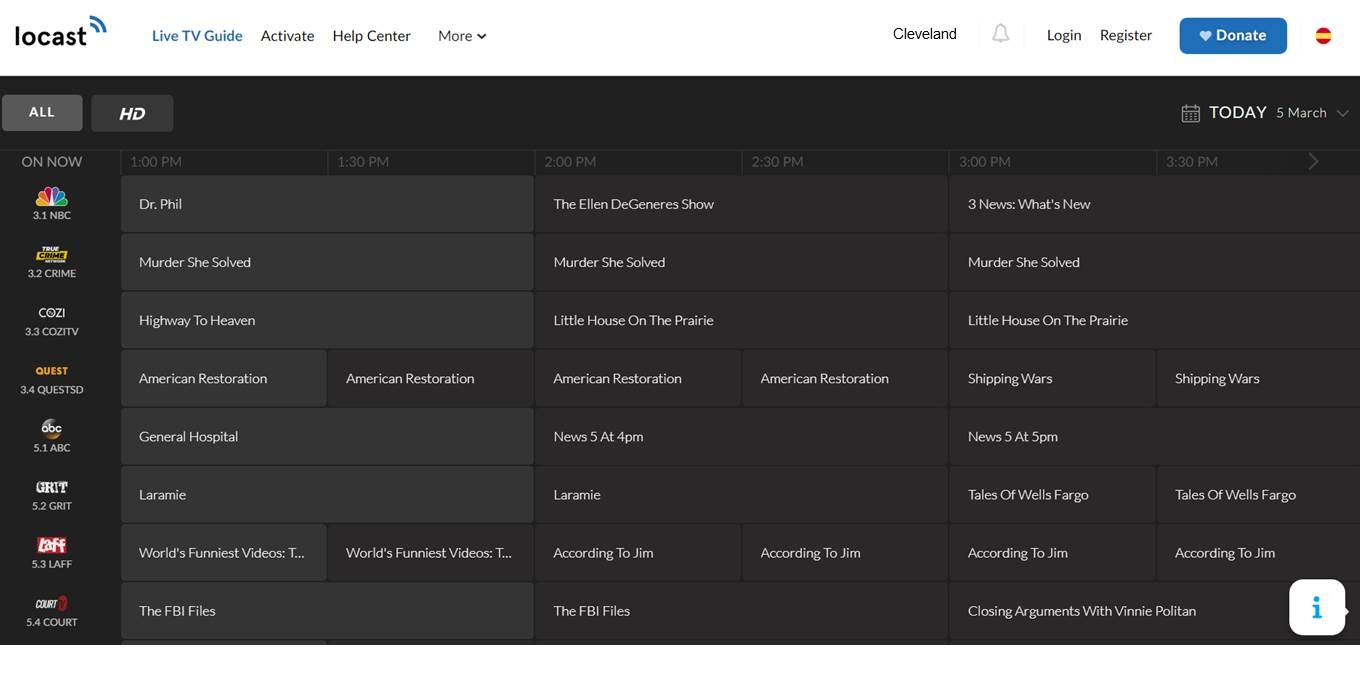The height and width of the screenshot is (687, 1360).
Task: Select the Dr. Phil program listing
Action: 327,204
